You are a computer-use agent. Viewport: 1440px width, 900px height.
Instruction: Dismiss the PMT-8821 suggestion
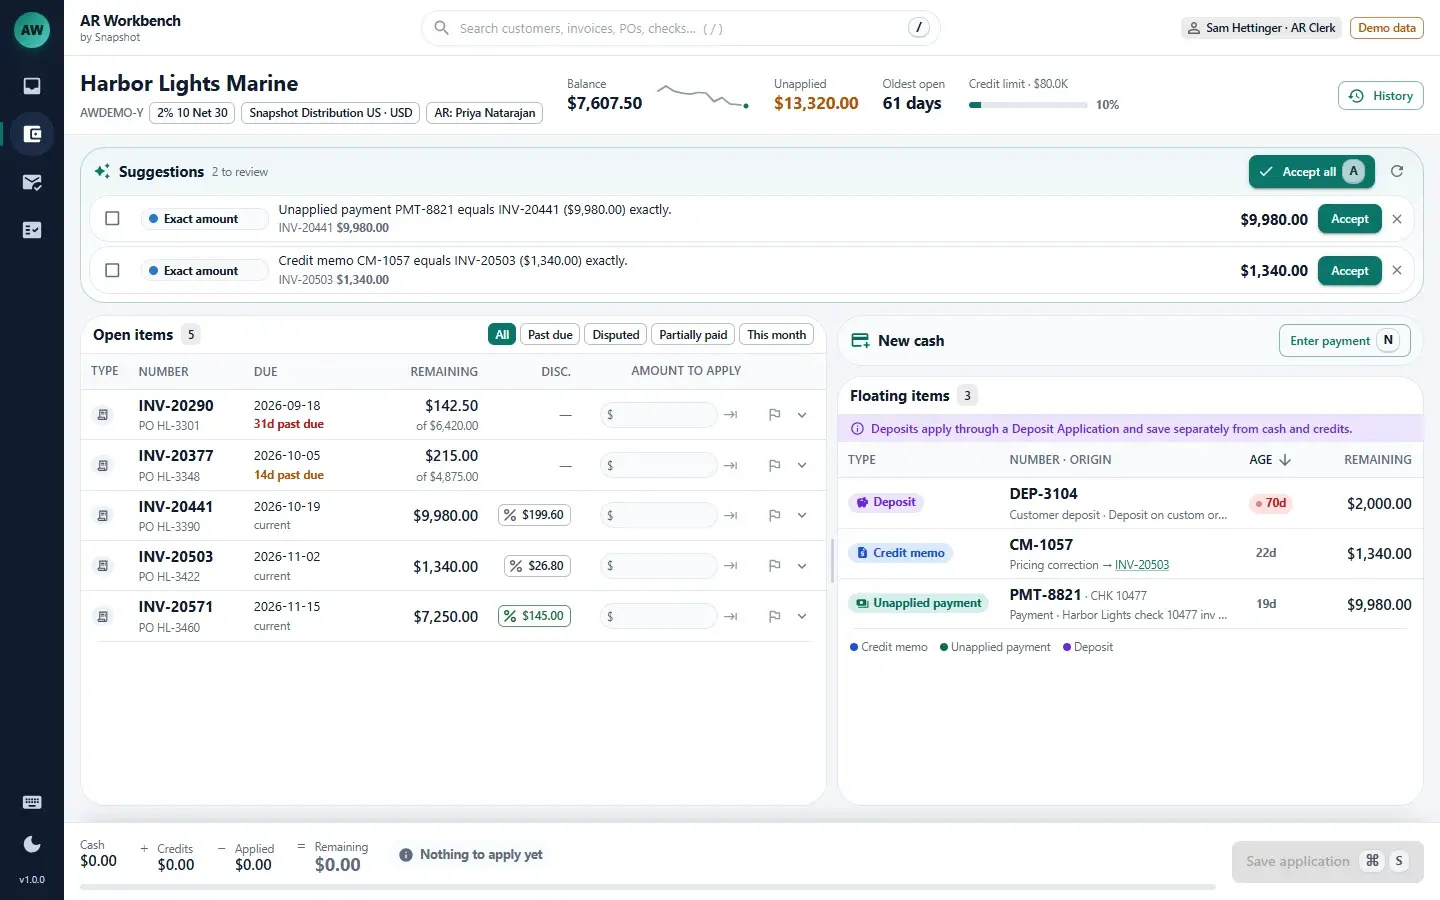point(1397,219)
